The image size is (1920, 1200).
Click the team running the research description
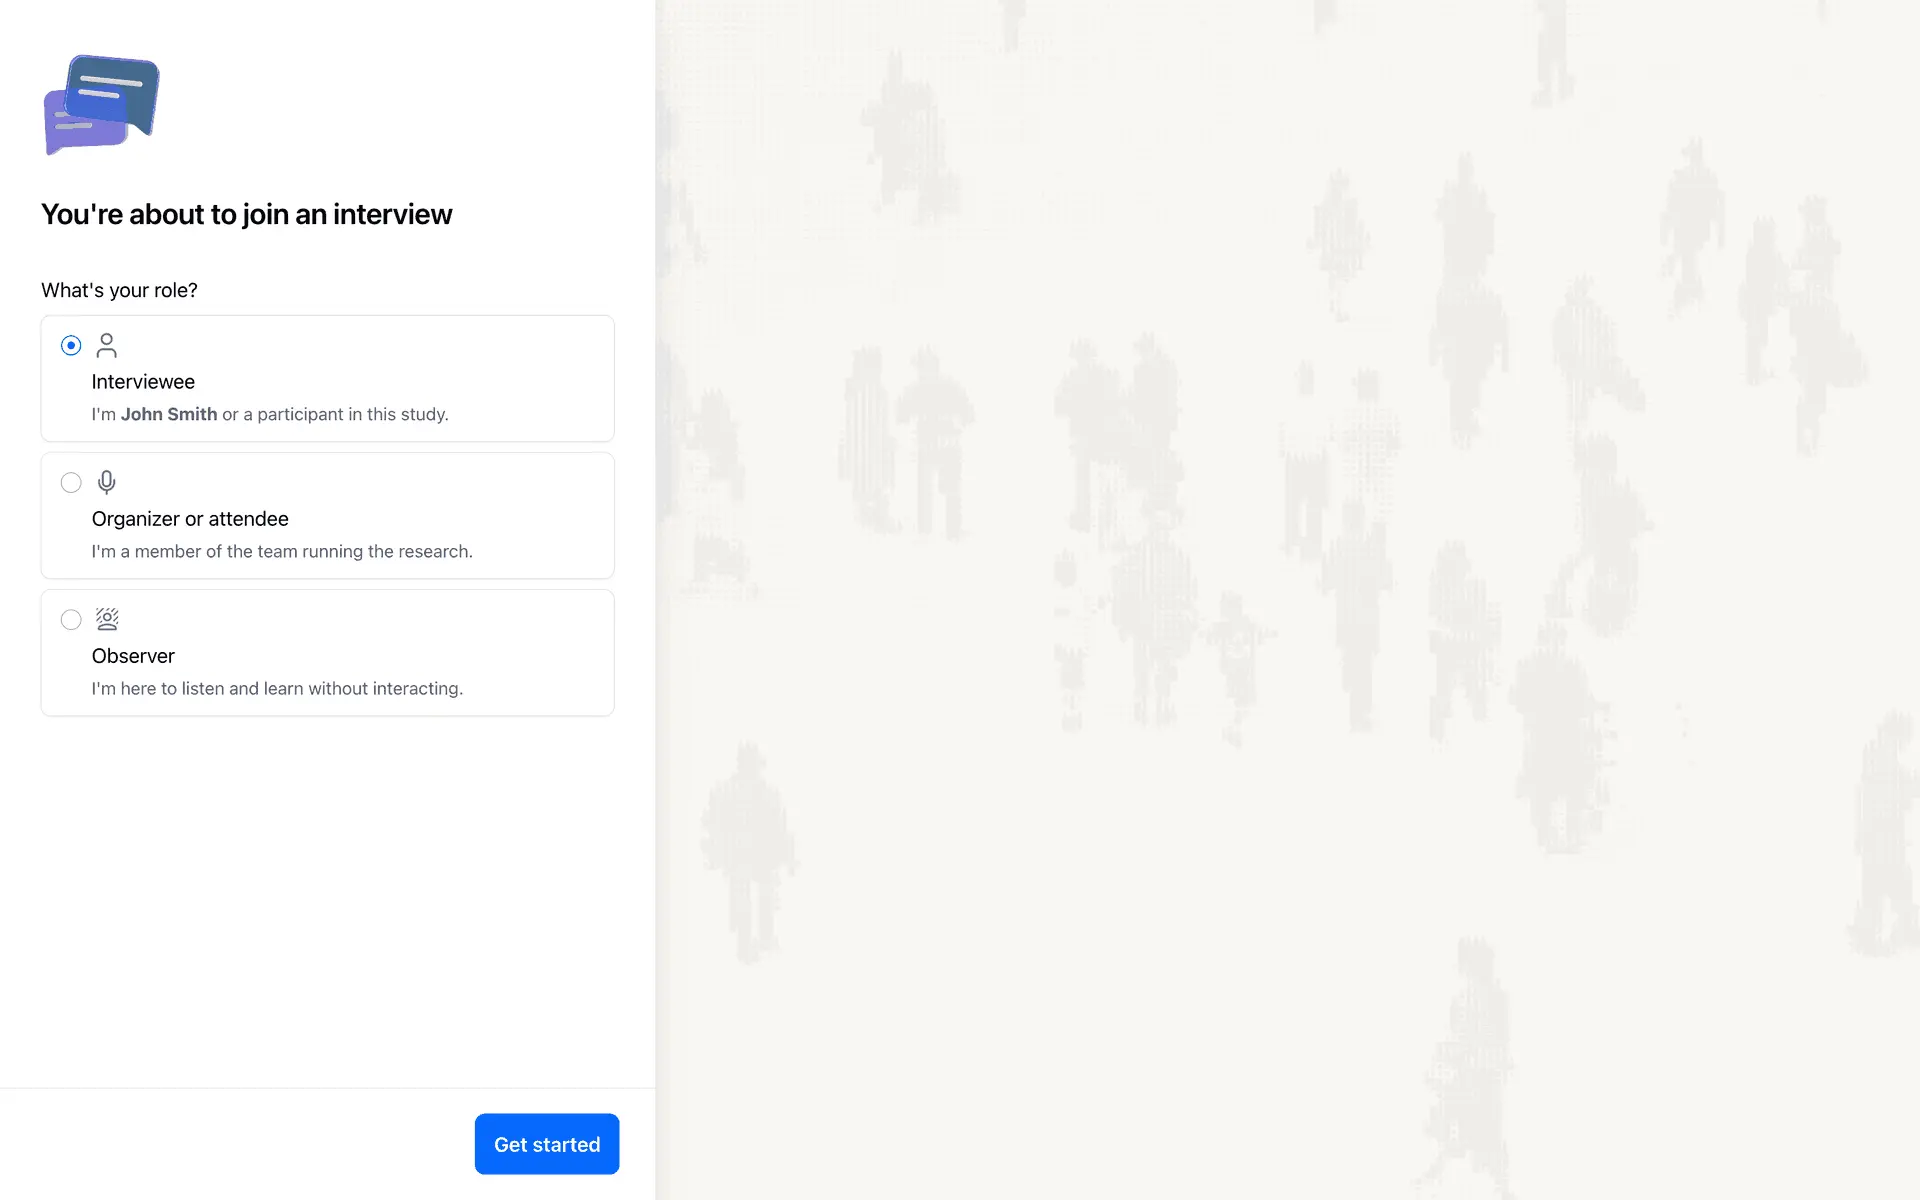point(282,551)
